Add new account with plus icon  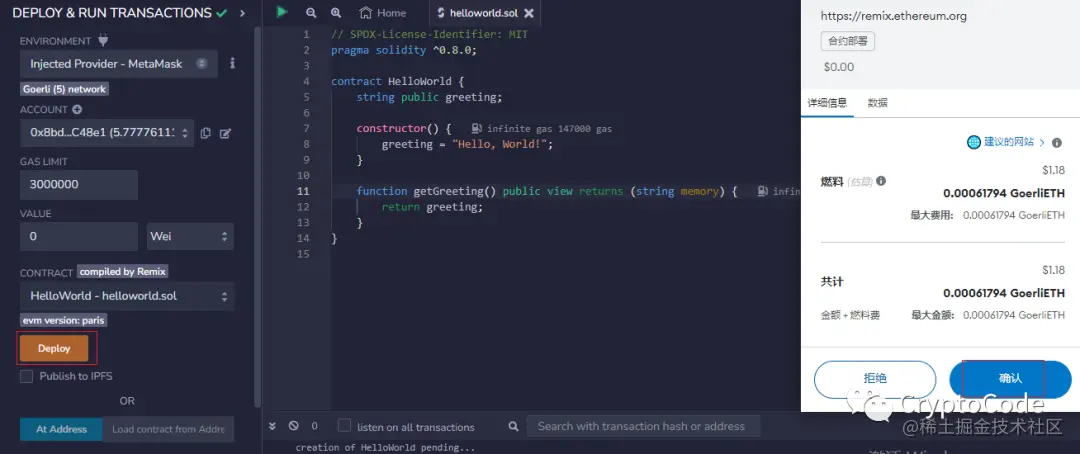point(77,110)
